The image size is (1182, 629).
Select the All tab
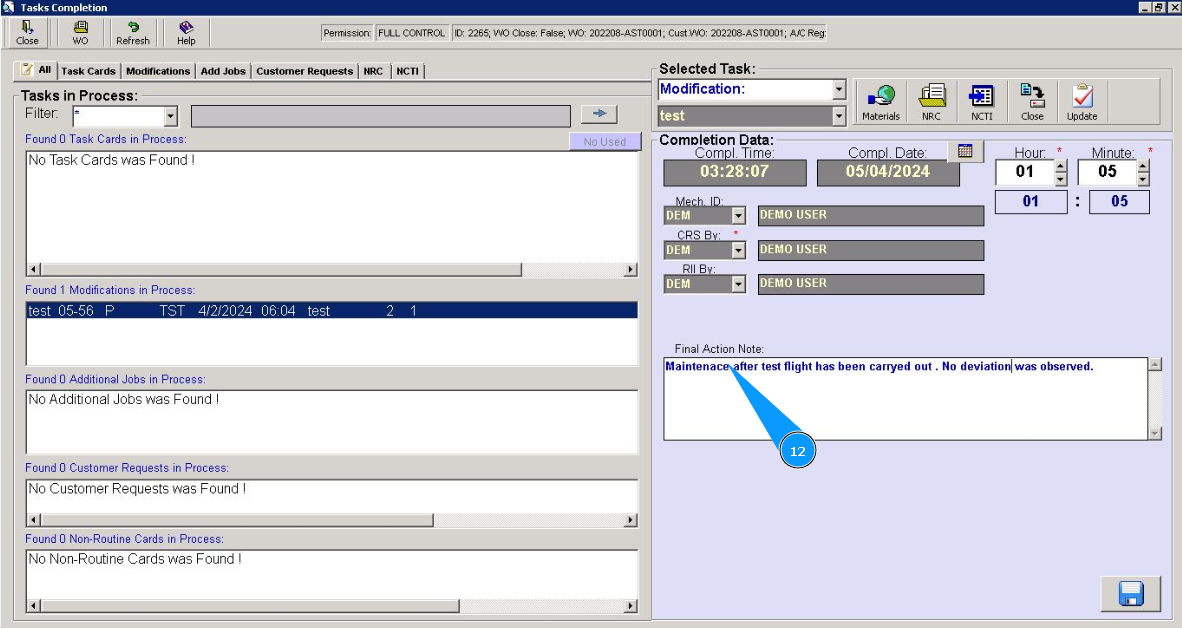coord(36,70)
